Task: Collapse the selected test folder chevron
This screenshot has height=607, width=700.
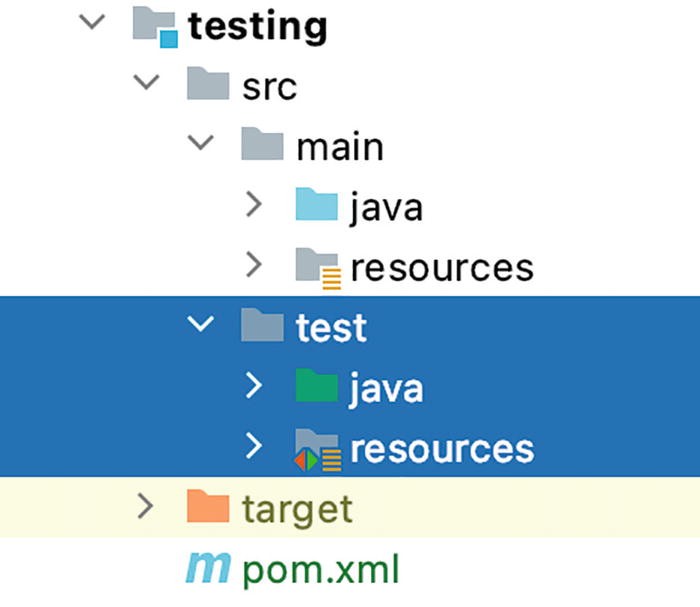Action: pos(200,324)
